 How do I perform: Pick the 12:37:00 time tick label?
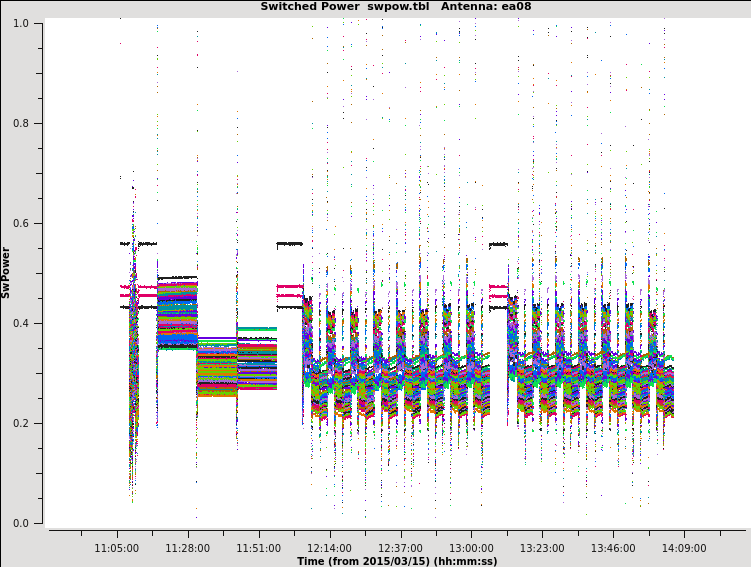coord(400,548)
